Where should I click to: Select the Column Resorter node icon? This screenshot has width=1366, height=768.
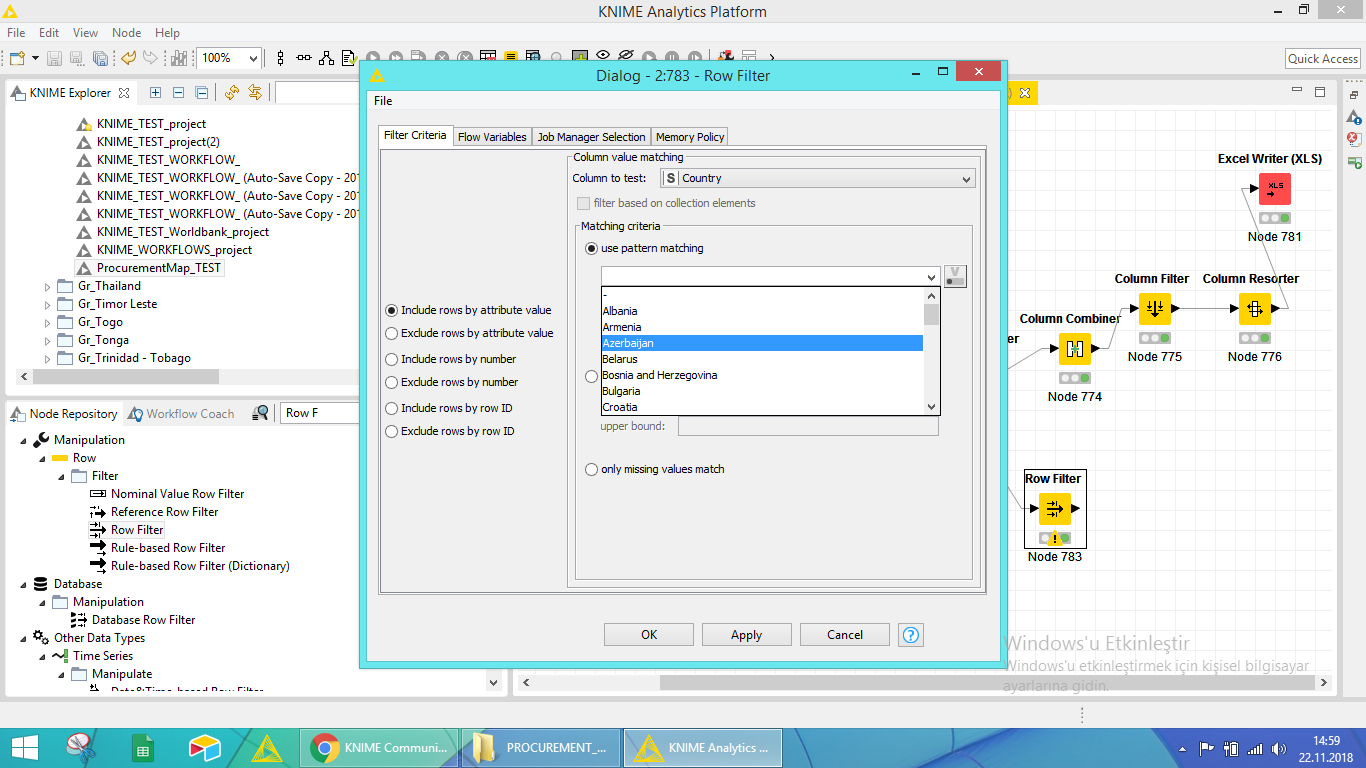coord(1254,309)
